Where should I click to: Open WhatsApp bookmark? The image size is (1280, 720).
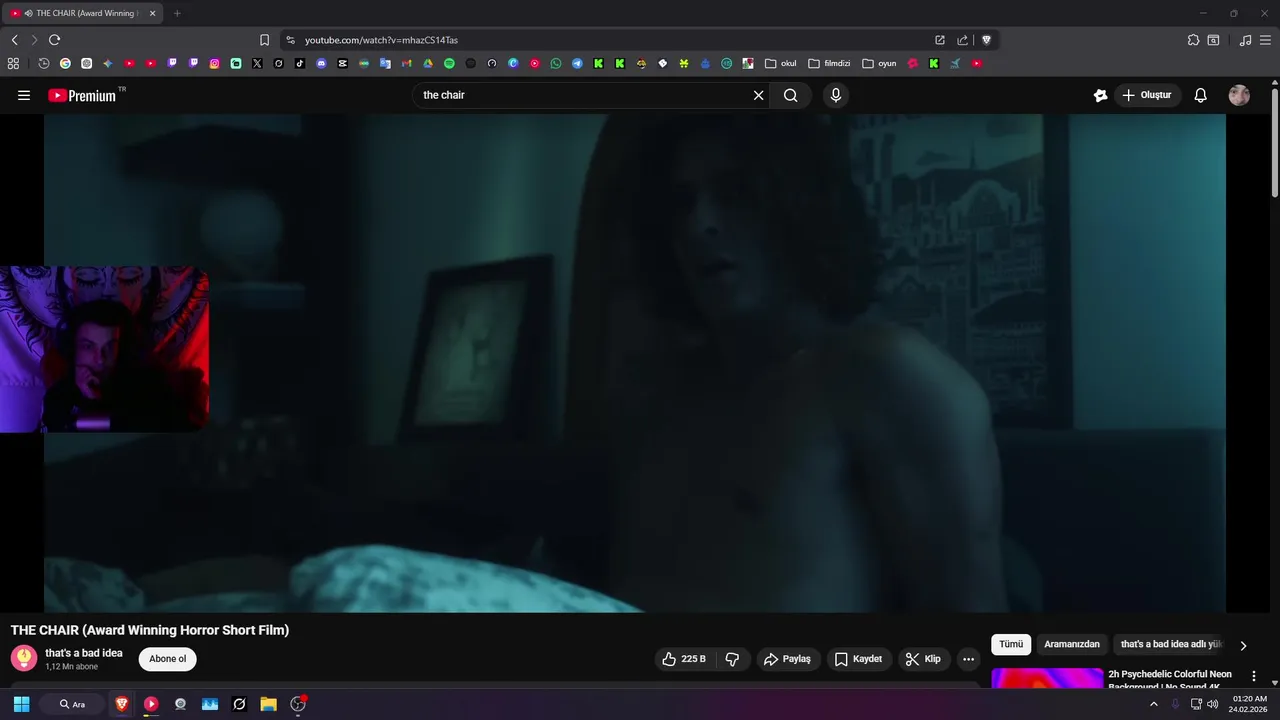tap(556, 63)
